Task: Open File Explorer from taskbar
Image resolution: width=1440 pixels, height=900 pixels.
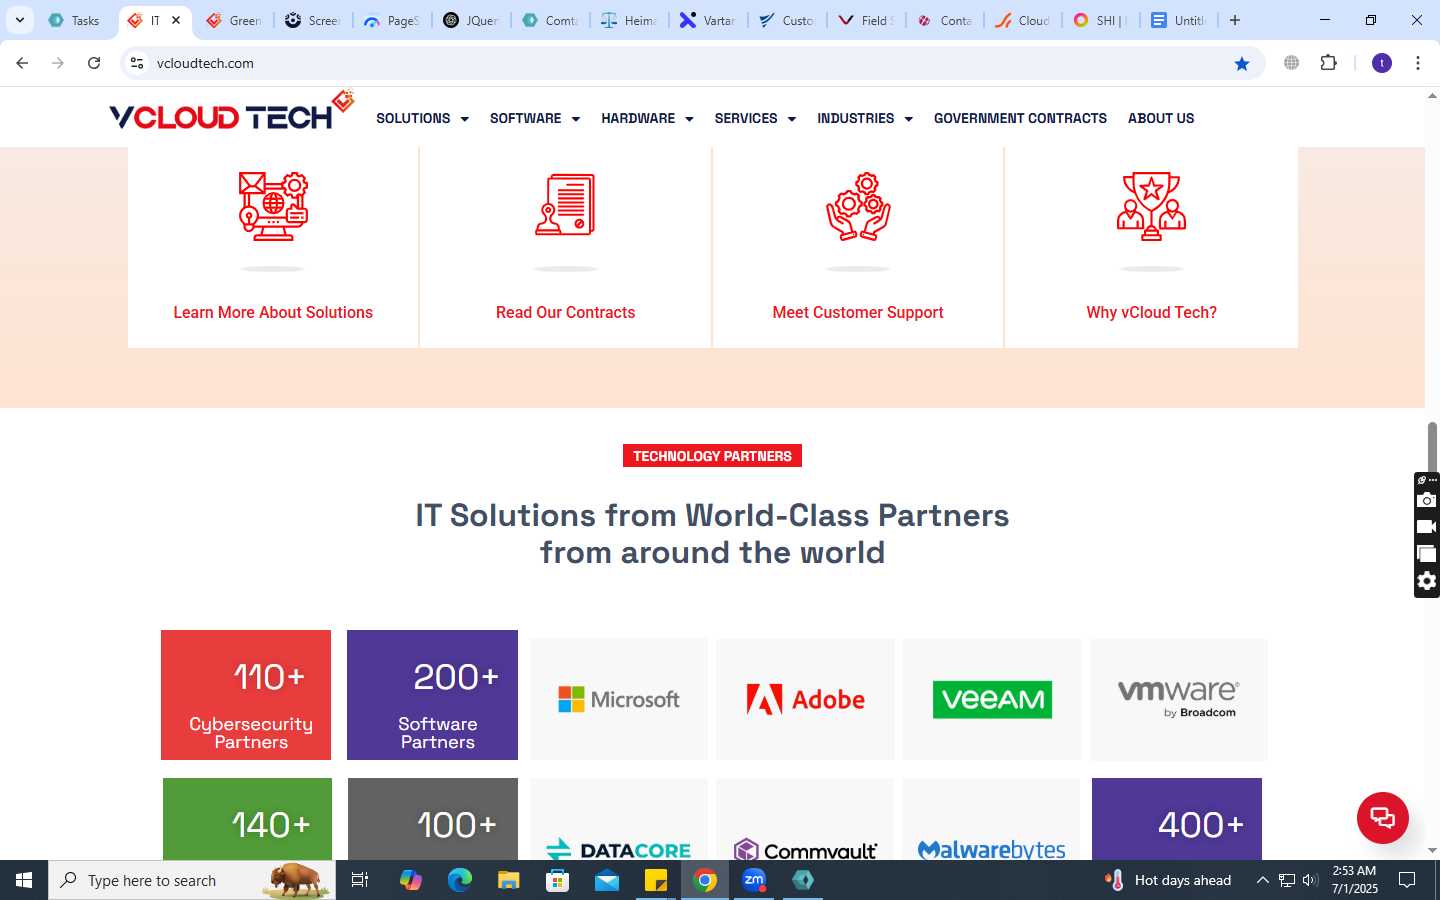Action: coord(509,880)
